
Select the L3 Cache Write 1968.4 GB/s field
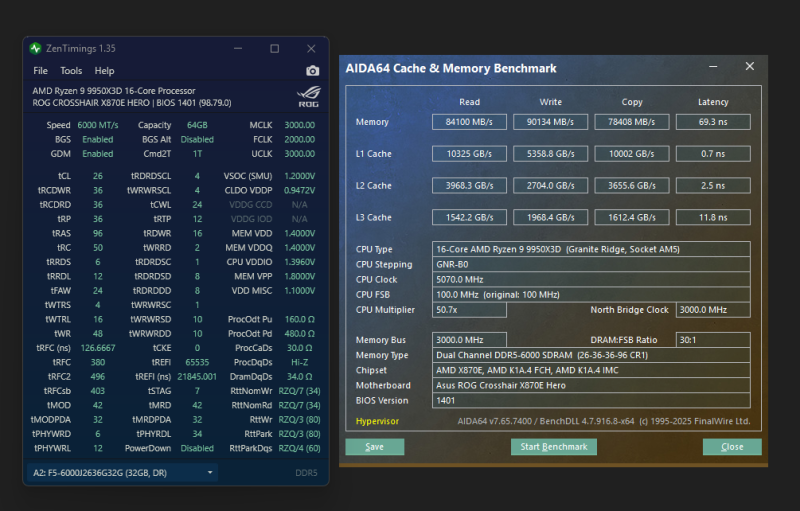[550, 217]
